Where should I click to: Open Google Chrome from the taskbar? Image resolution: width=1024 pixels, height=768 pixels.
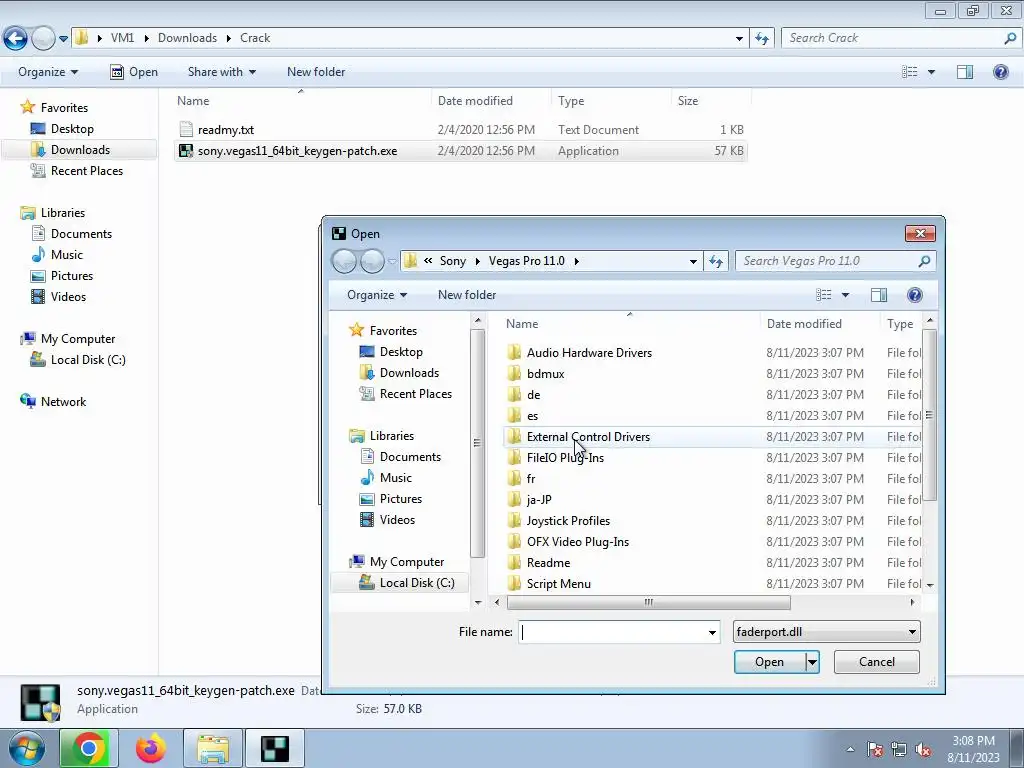89,748
